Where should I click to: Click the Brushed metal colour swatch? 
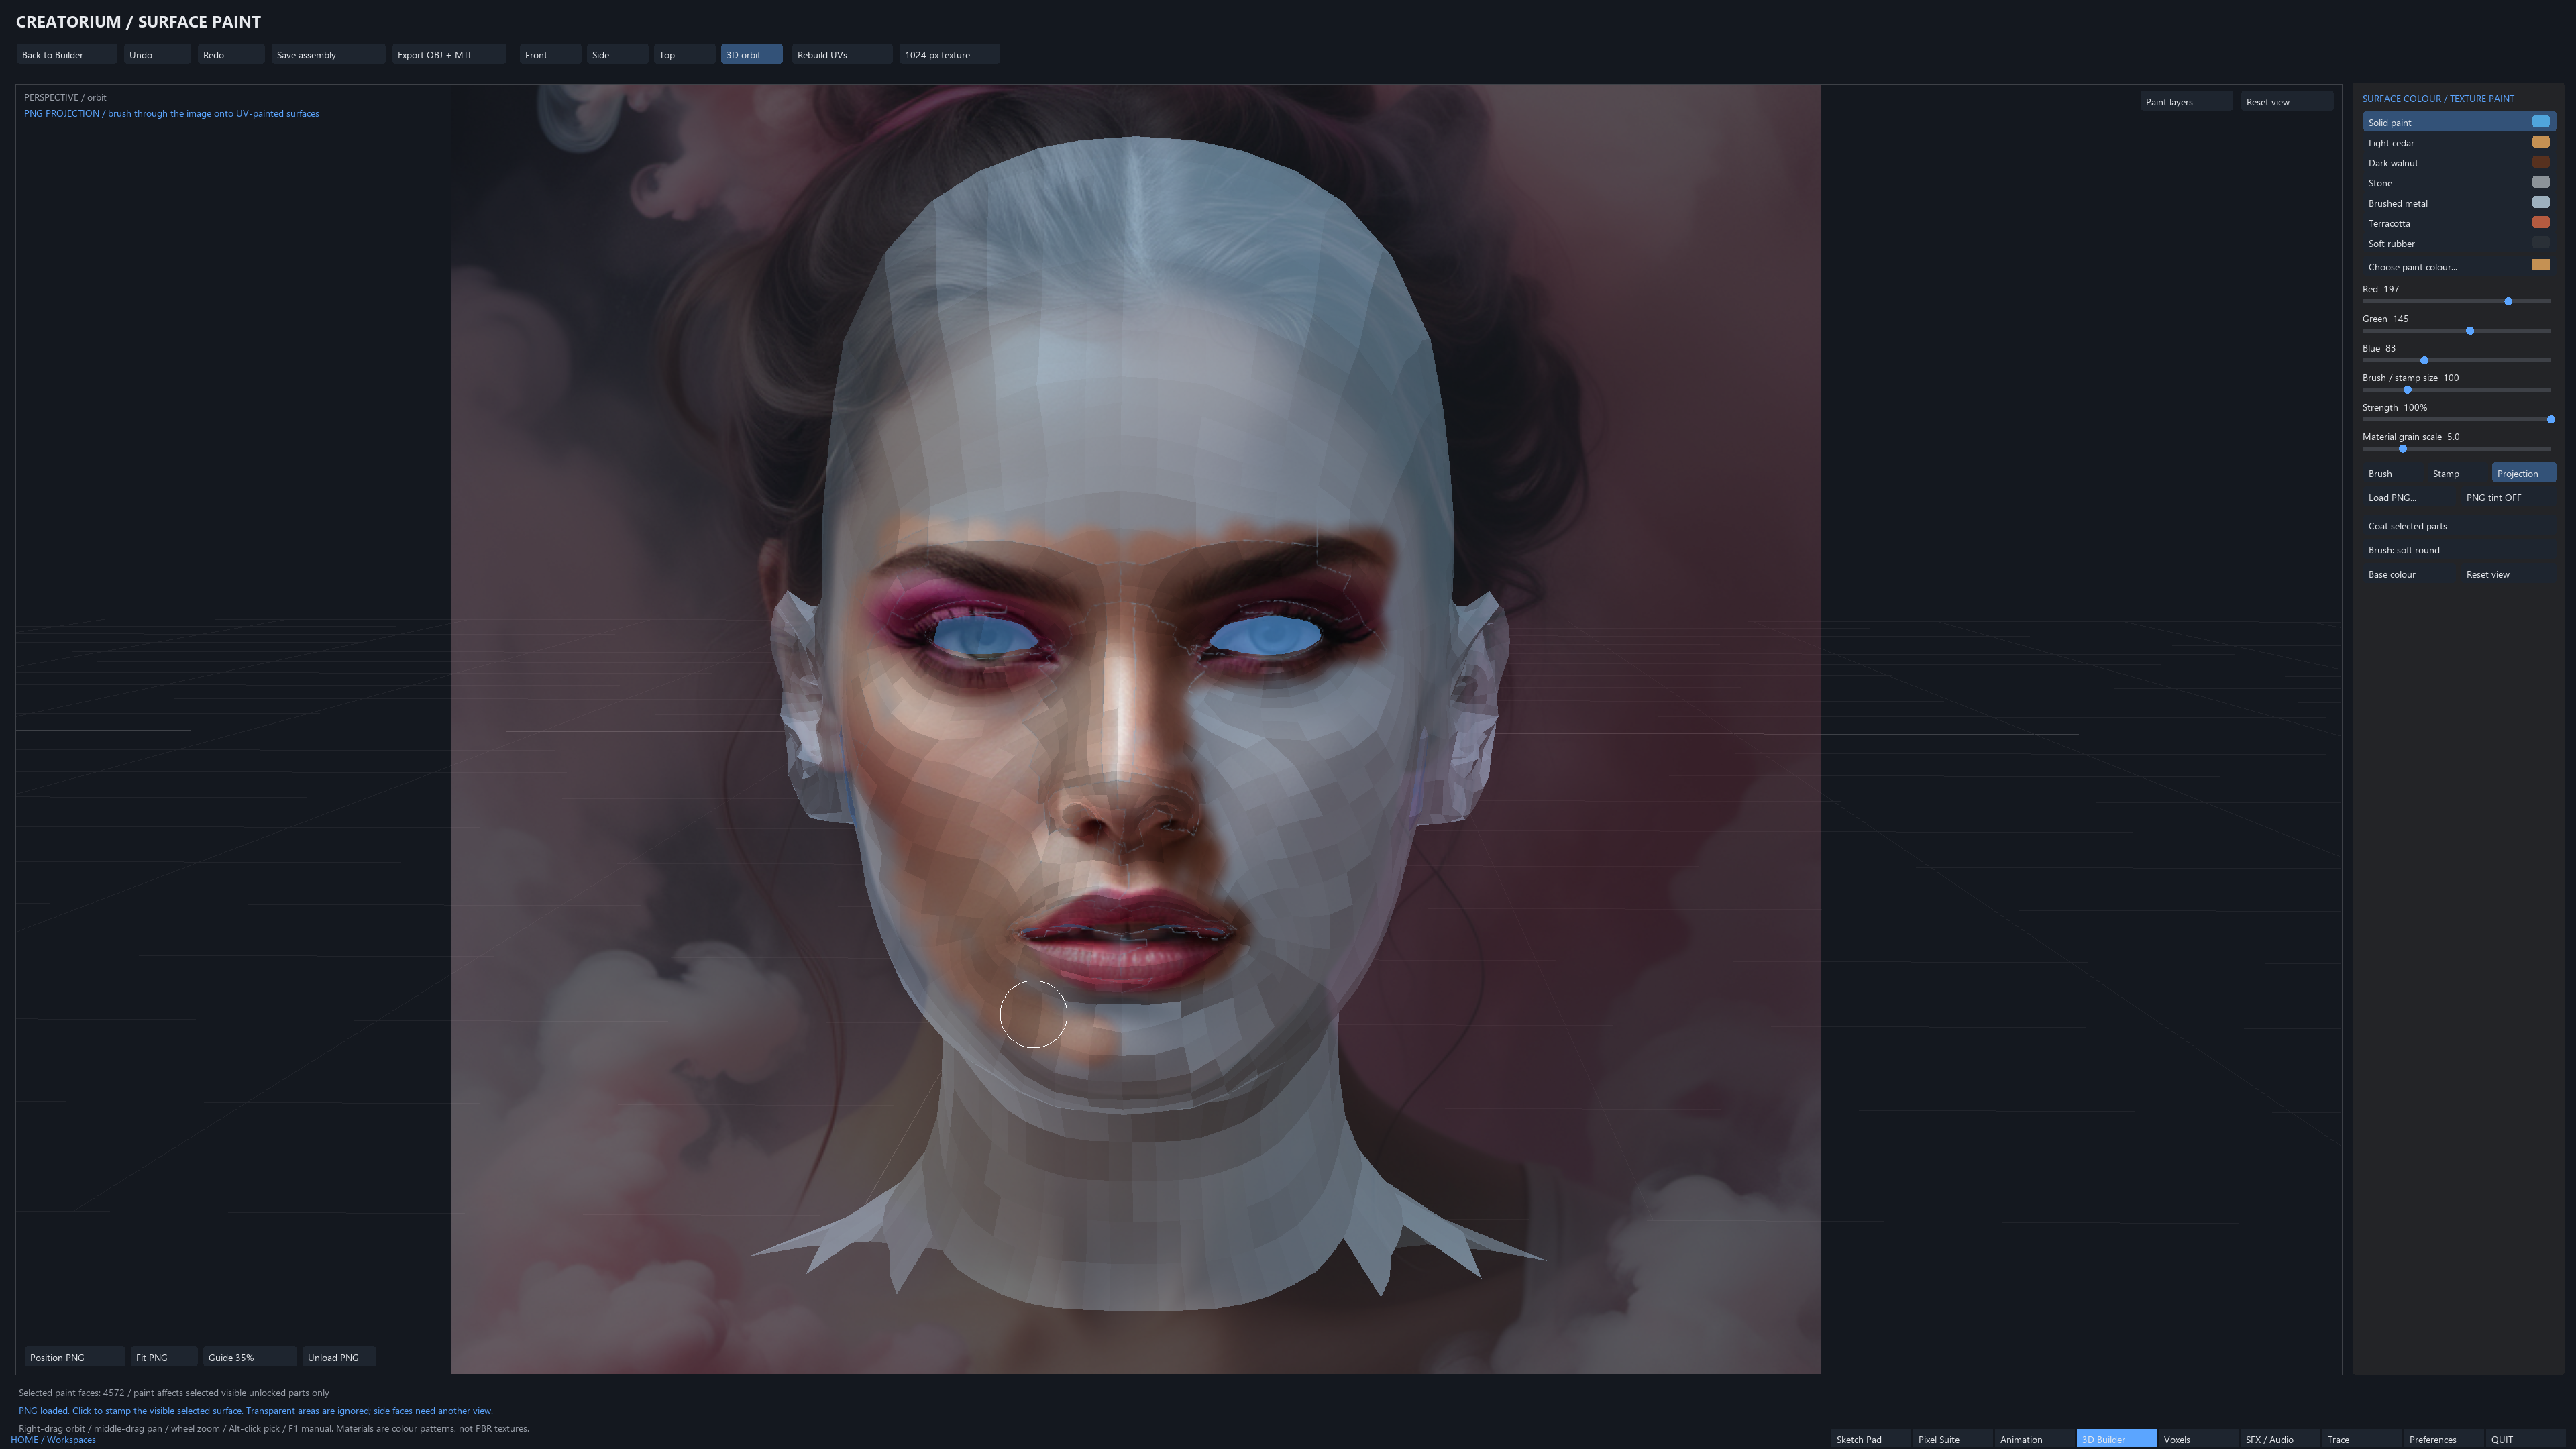click(x=2540, y=202)
